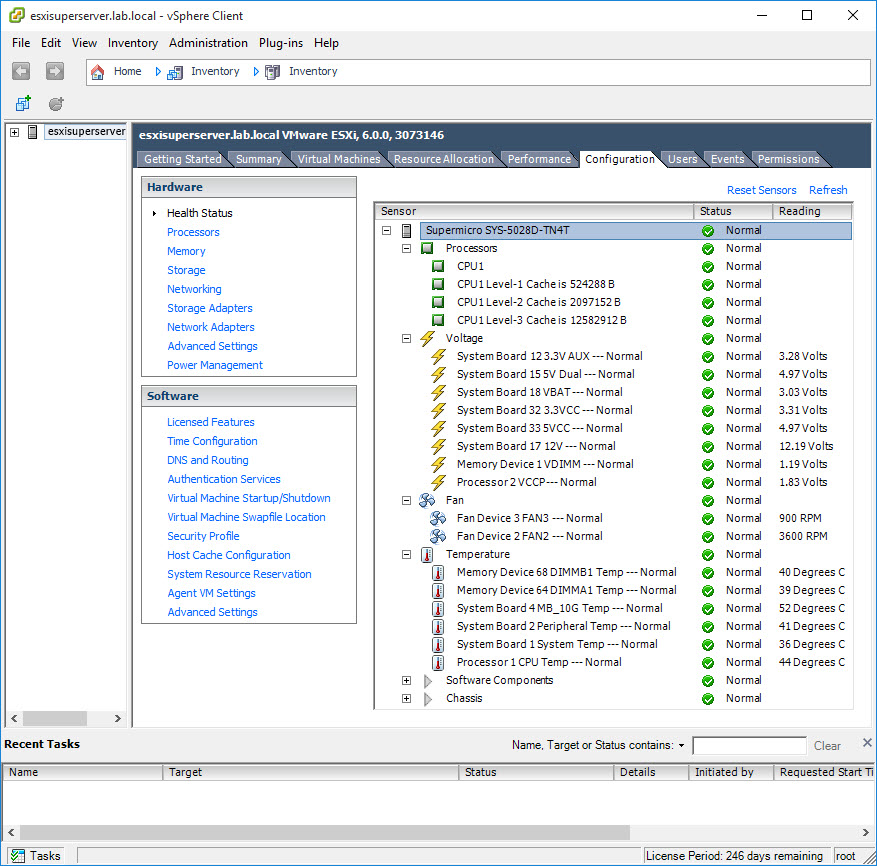Click the Clear button in Recent Tasks
The image size is (877, 866).
coord(827,746)
